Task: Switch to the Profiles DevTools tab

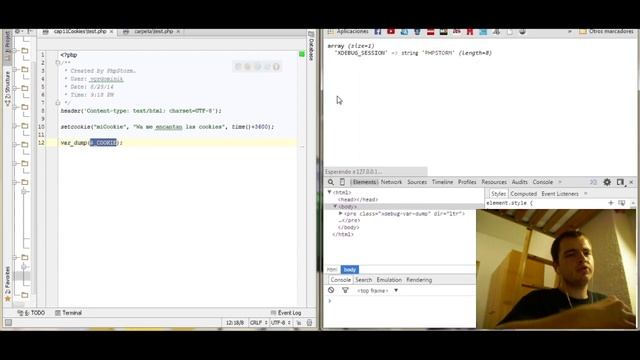Action: coord(467,182)
